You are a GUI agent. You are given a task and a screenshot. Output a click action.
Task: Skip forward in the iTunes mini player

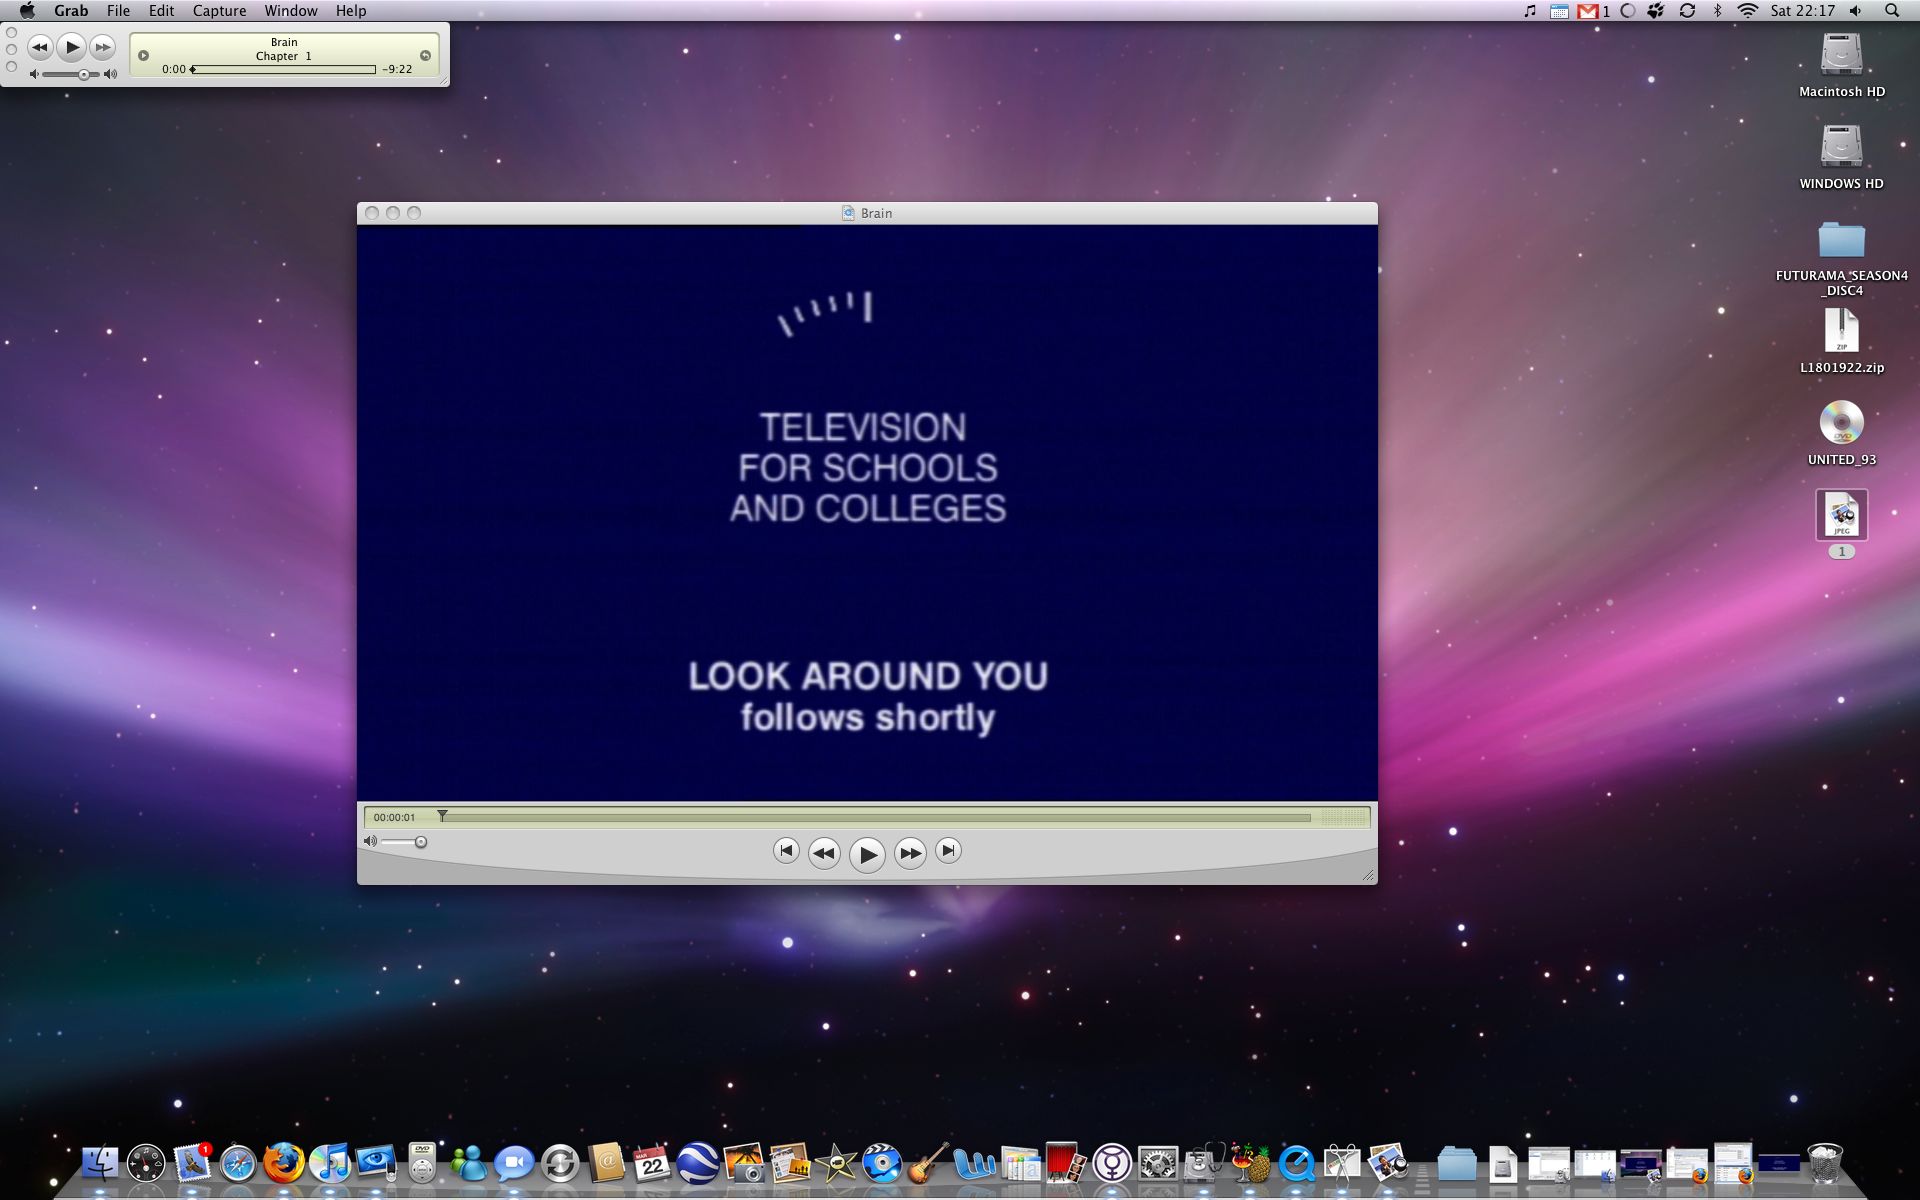(103, 47)
